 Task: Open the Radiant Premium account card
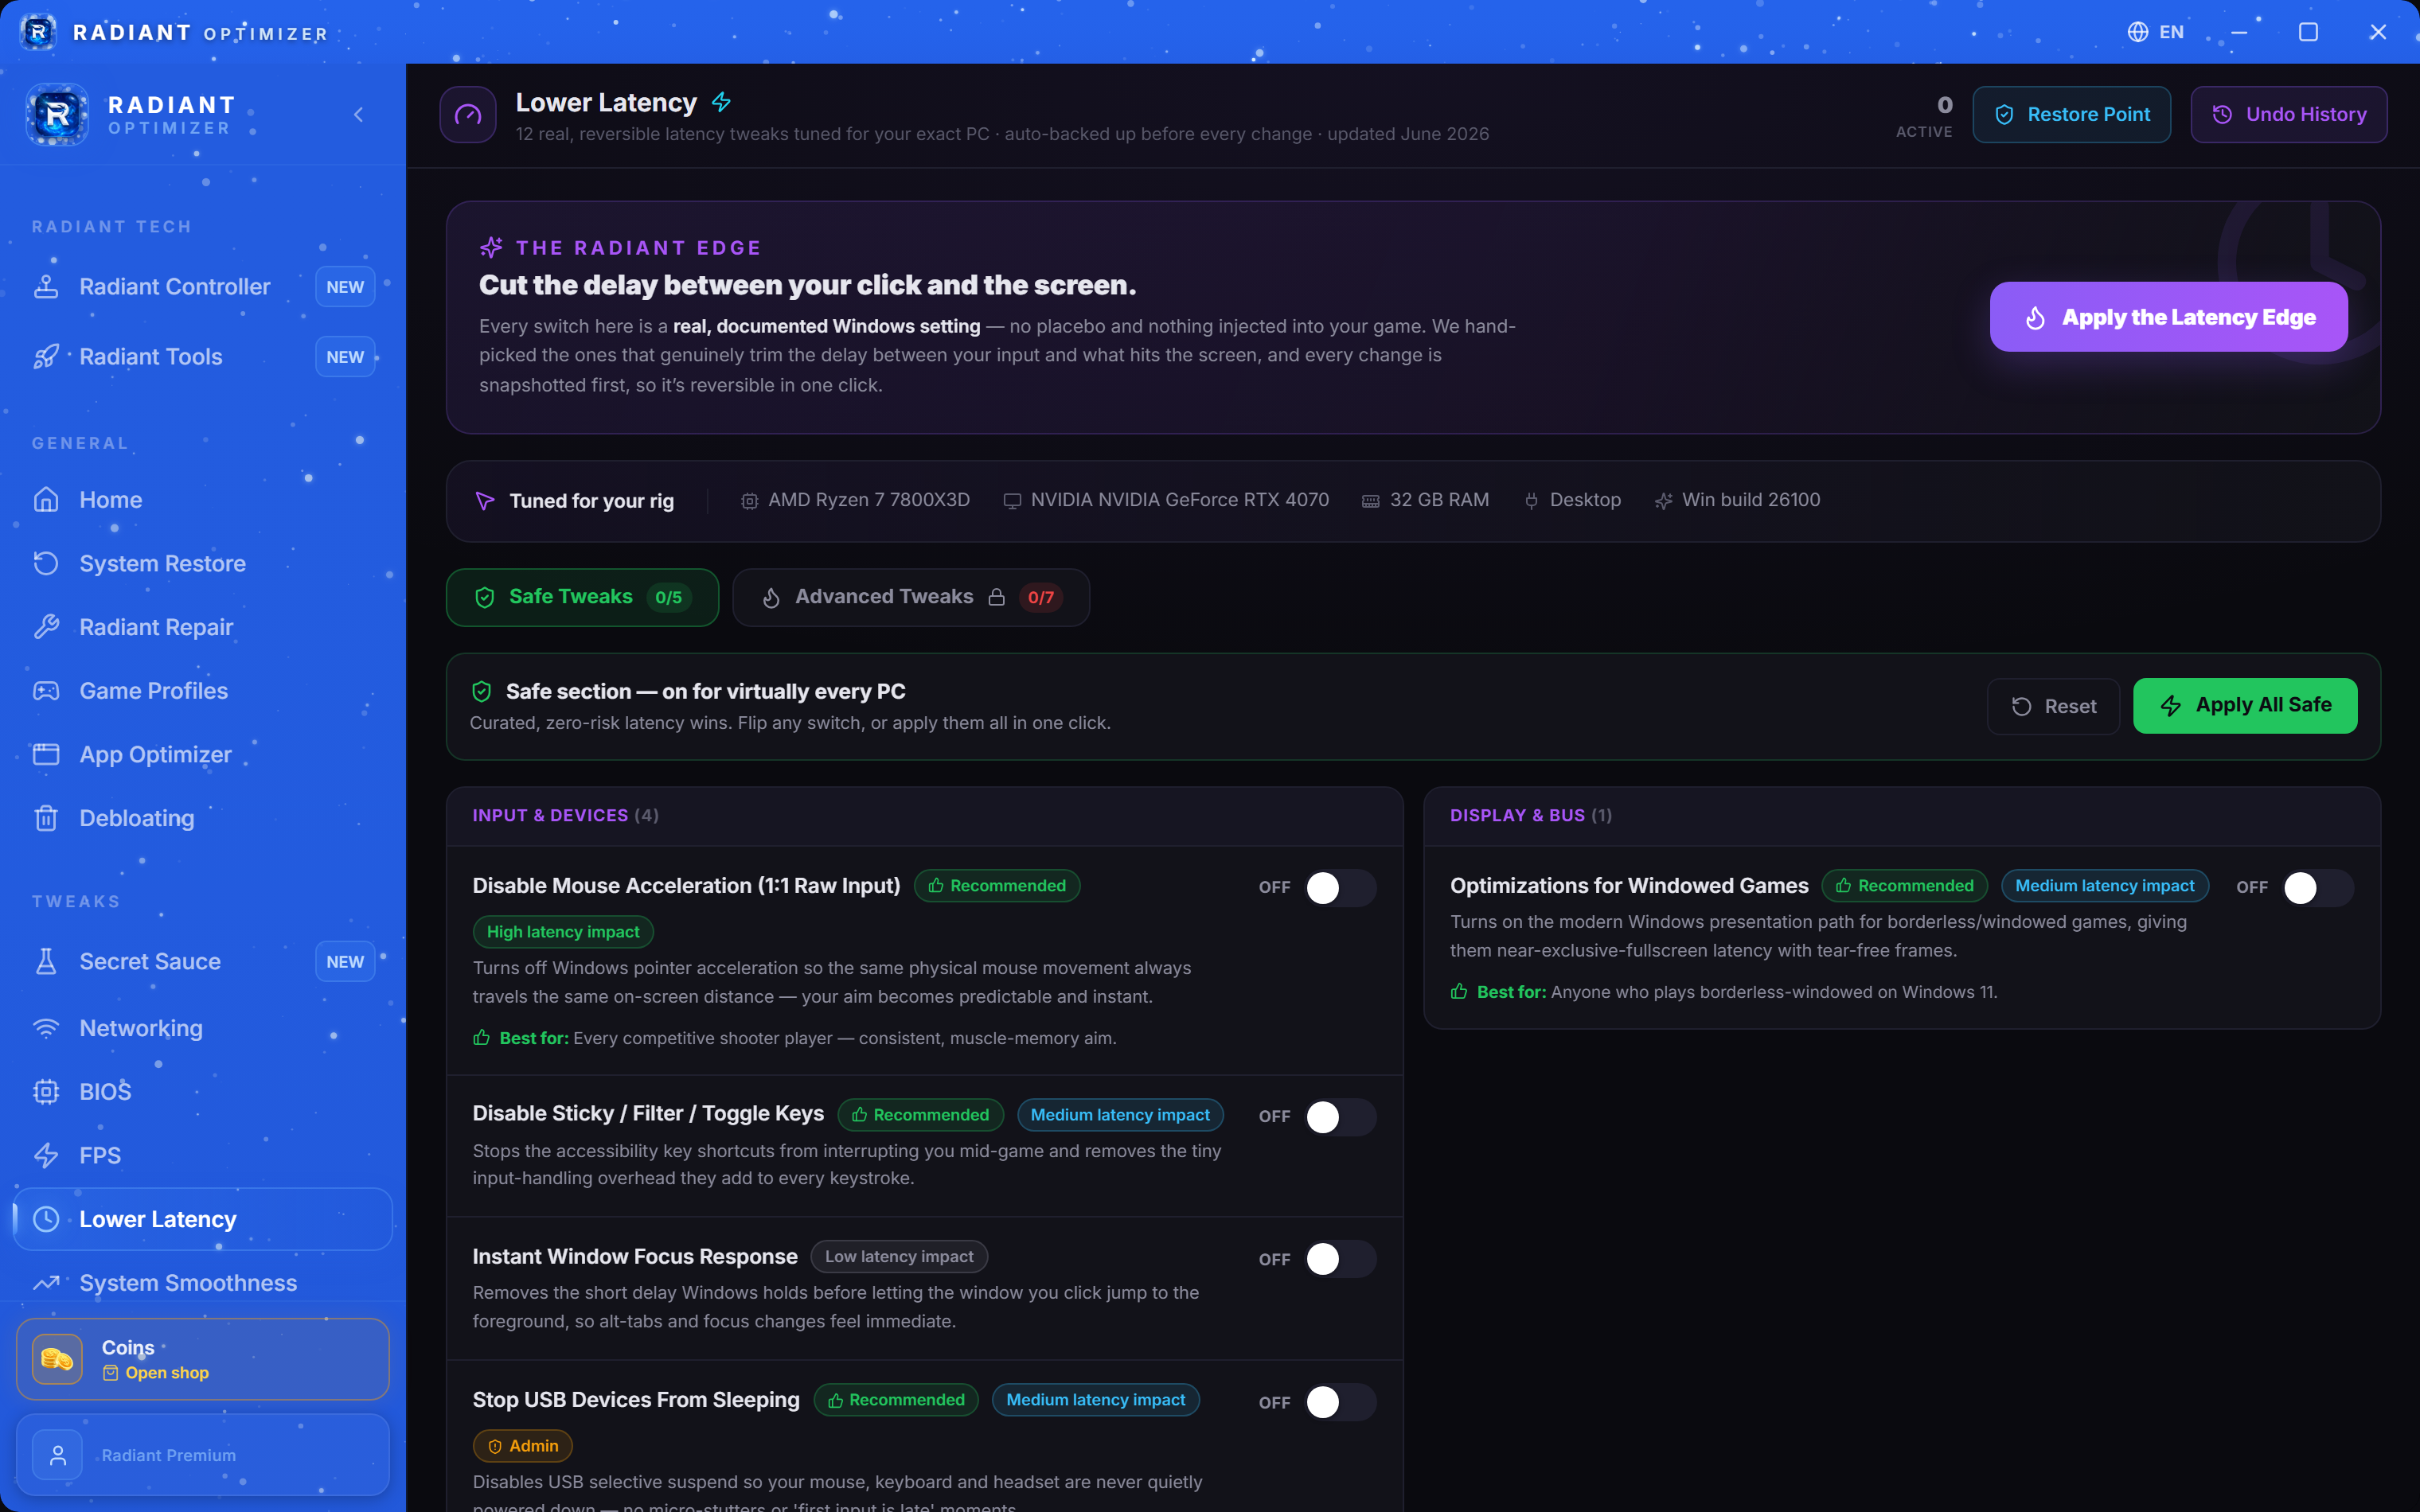pos(203,1455)
